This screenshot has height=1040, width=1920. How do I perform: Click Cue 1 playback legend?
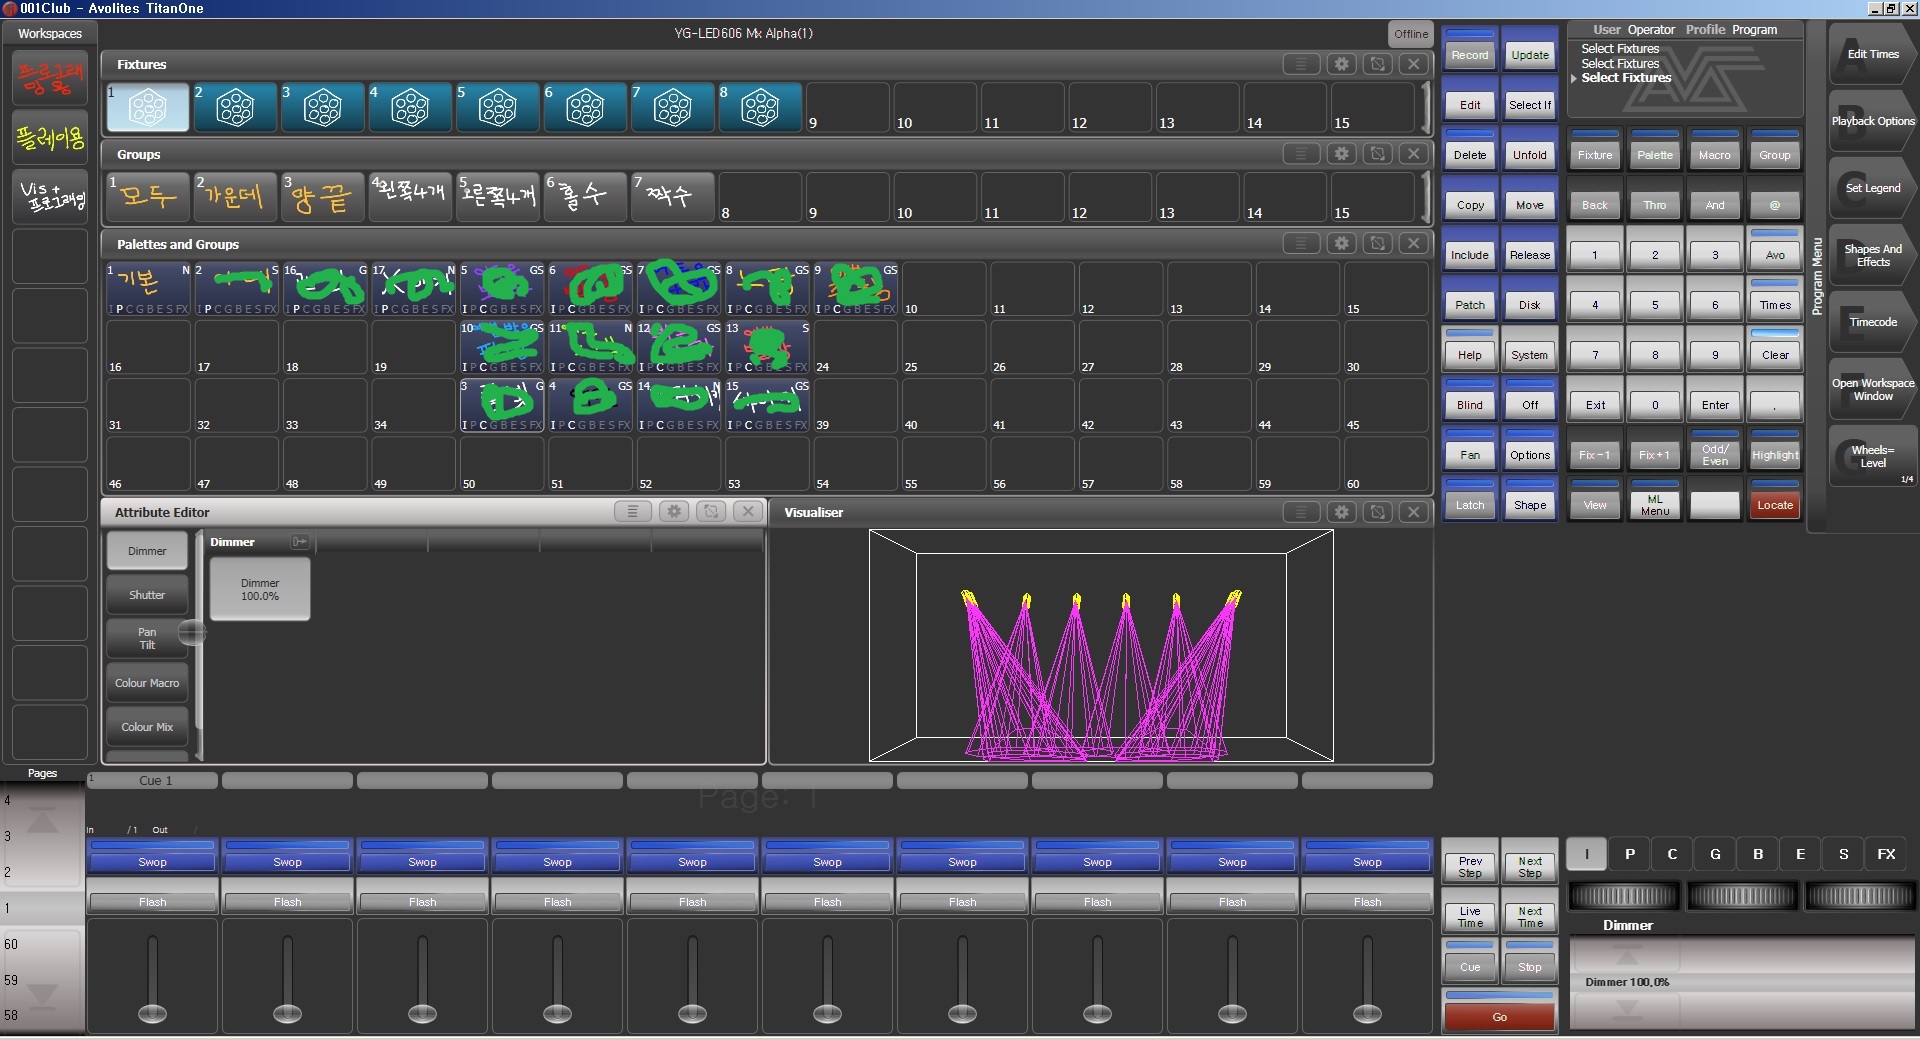tap(152, 780)
